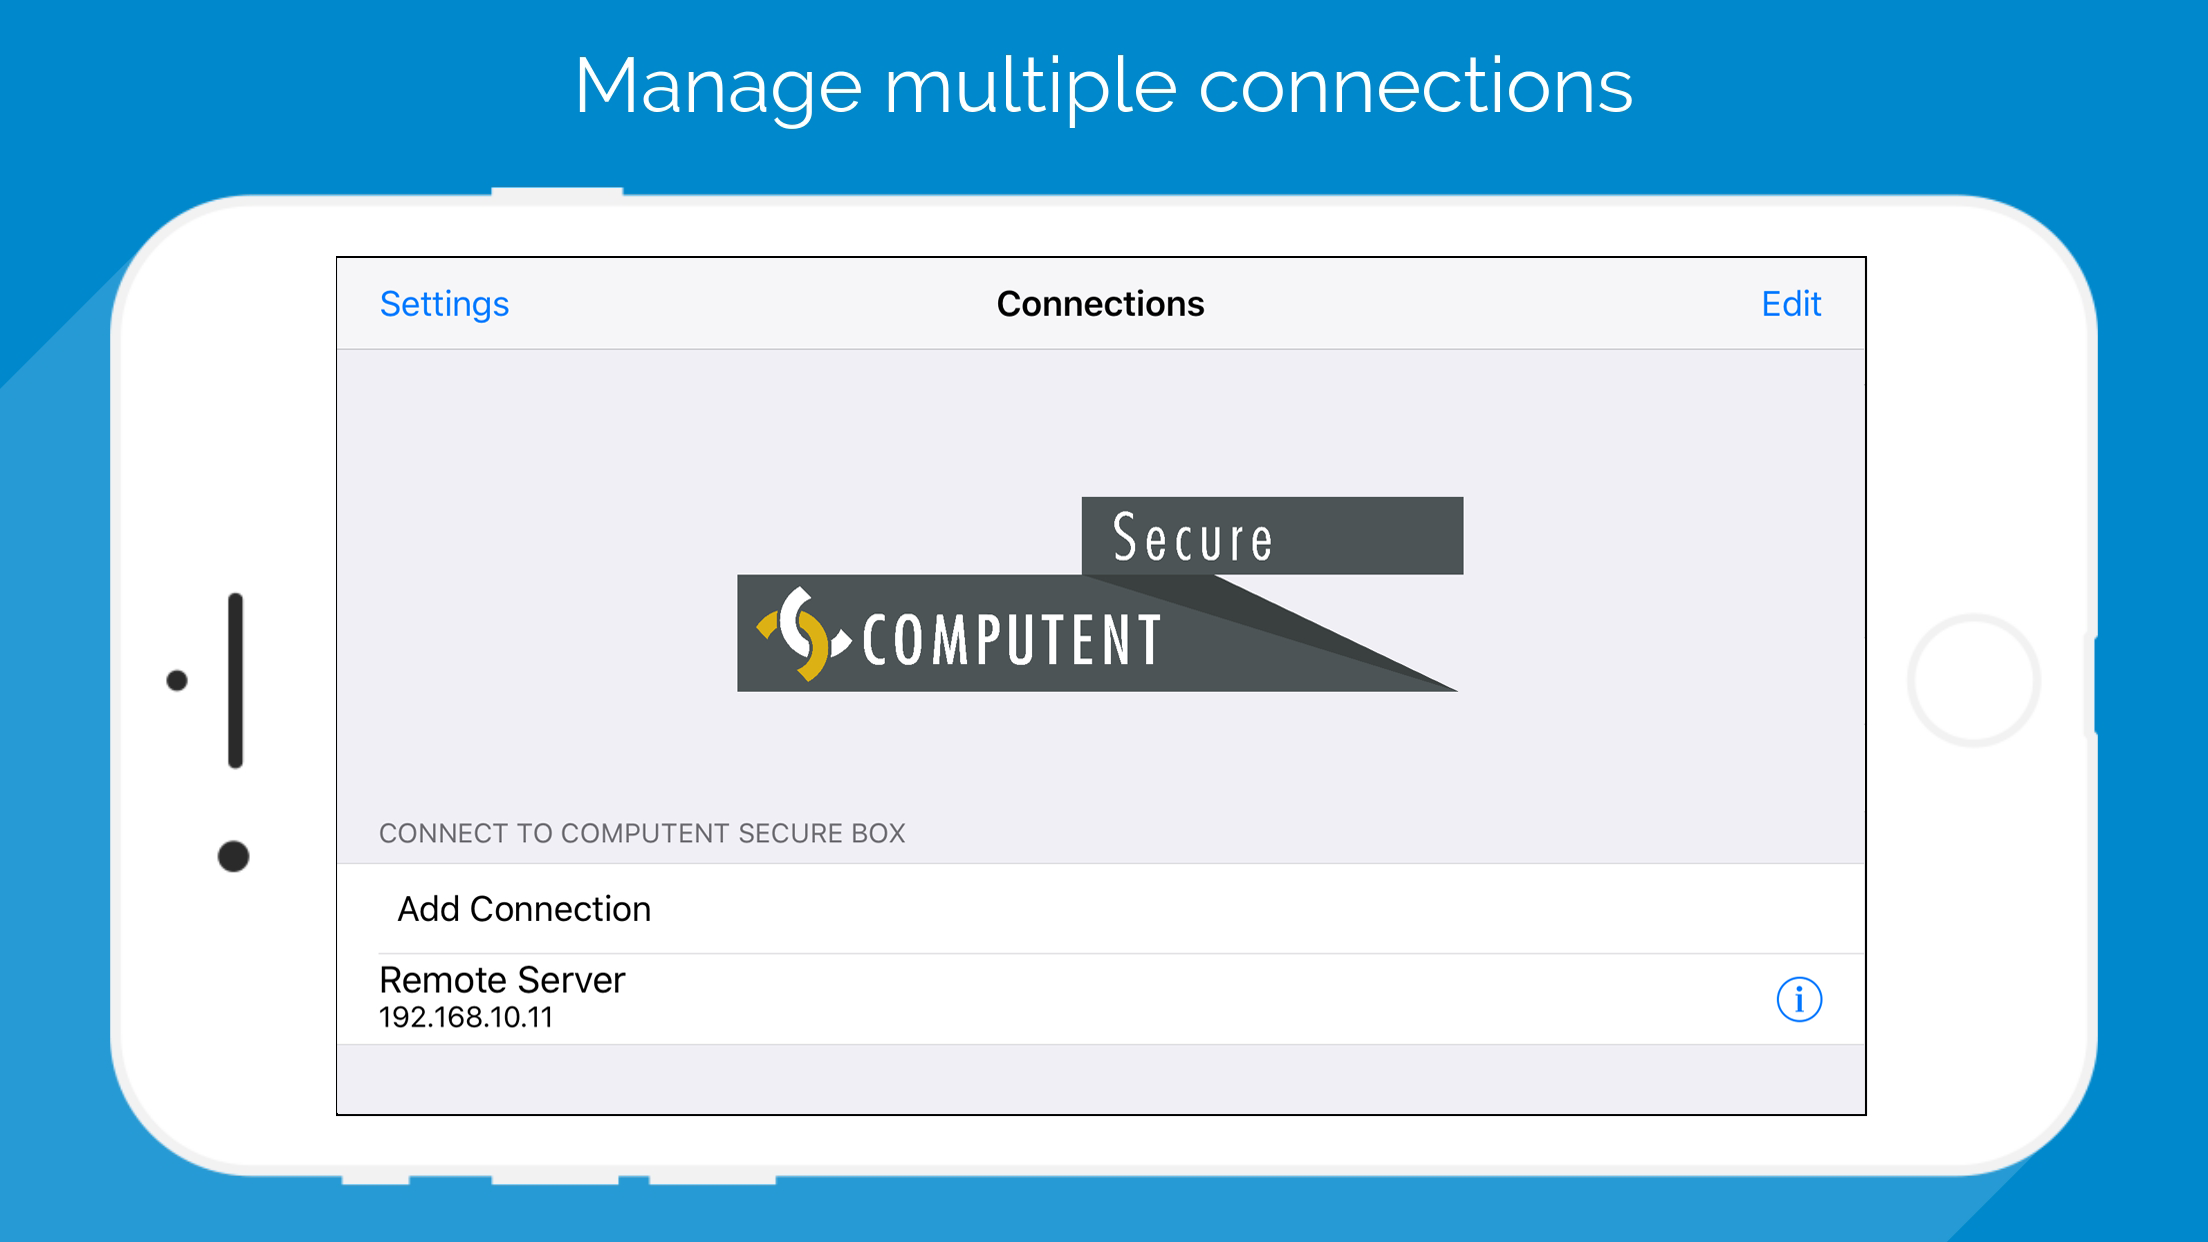This screenshot has width=2208, height=1242.
Task: Tap the phone's earpiece speaker bar
Action: pos(236,680)
